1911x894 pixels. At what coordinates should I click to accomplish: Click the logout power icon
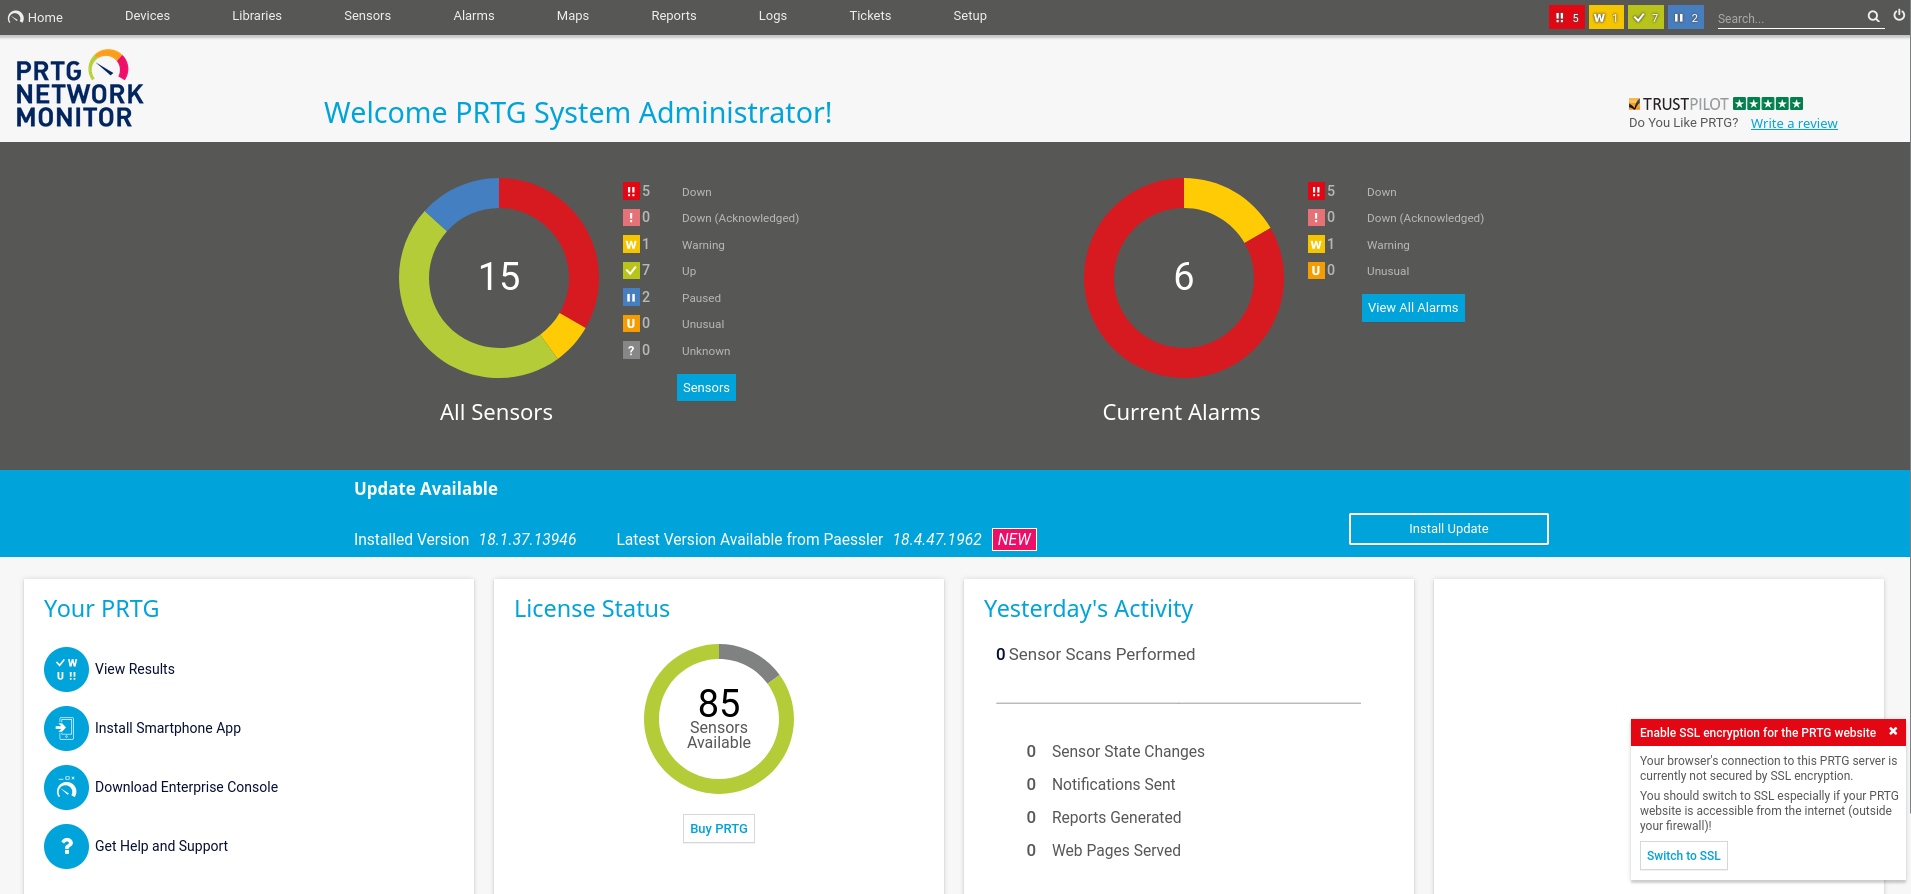(x=1899, y=16)
